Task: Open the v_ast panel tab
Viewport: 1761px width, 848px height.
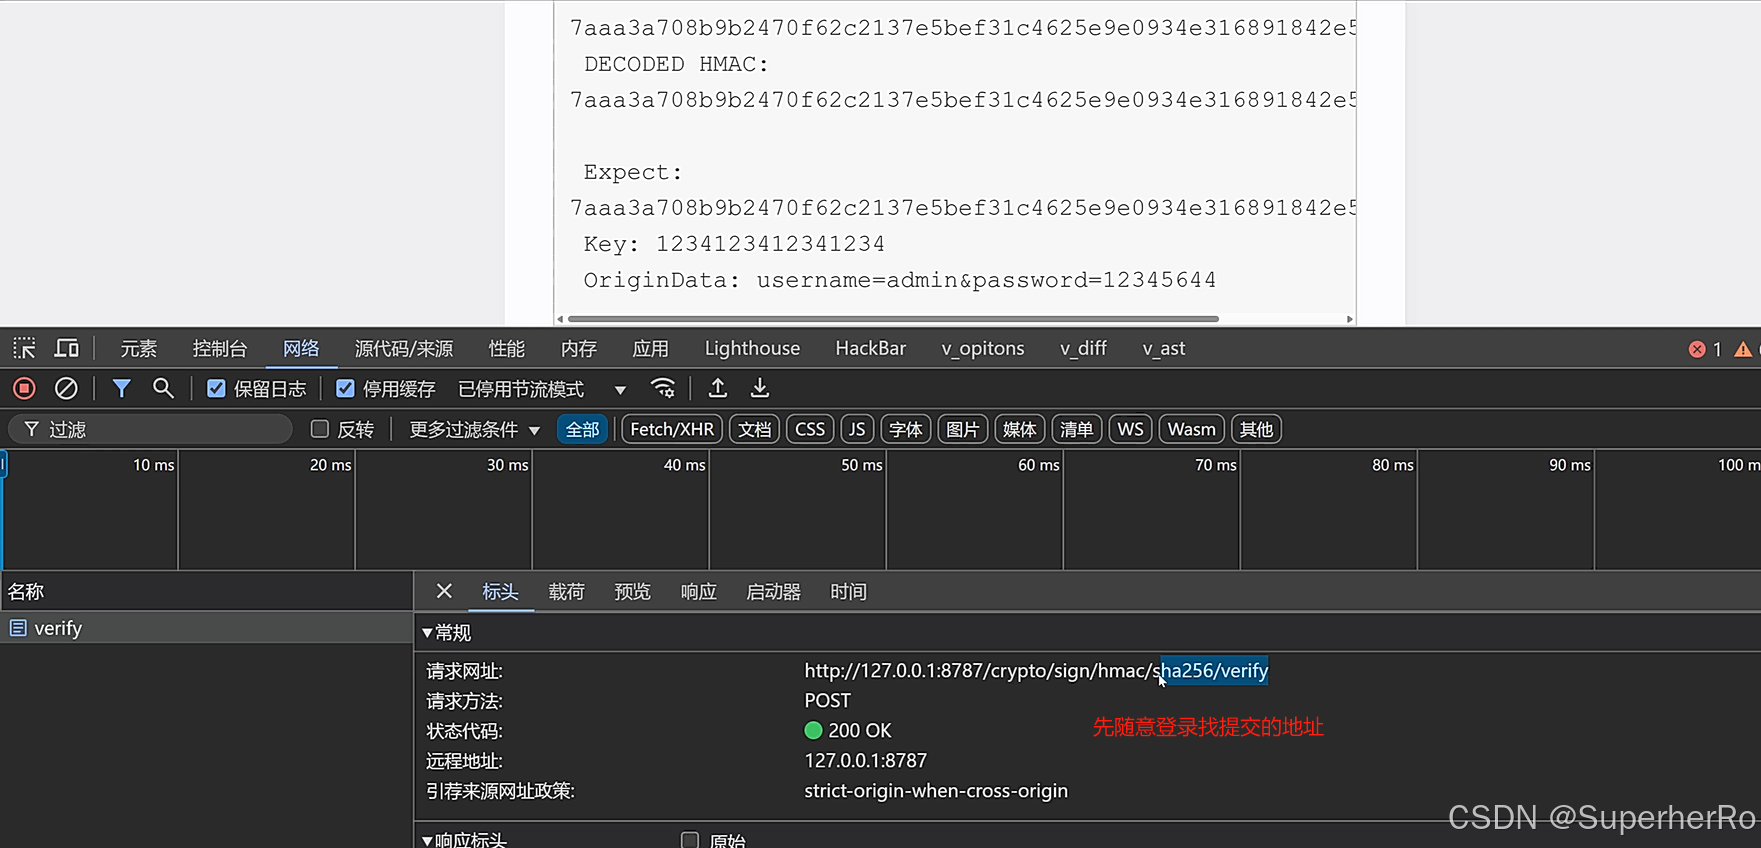Action: point(1164,348)
